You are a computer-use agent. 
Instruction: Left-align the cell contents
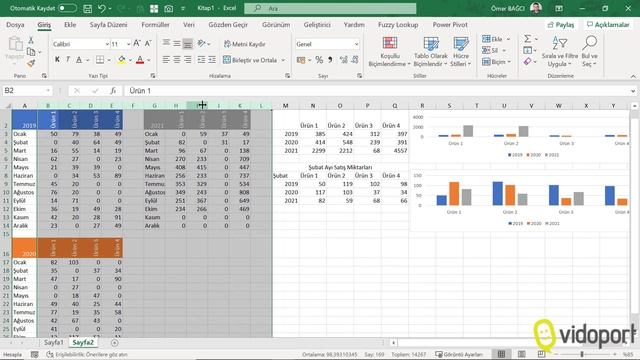(166, 60)
